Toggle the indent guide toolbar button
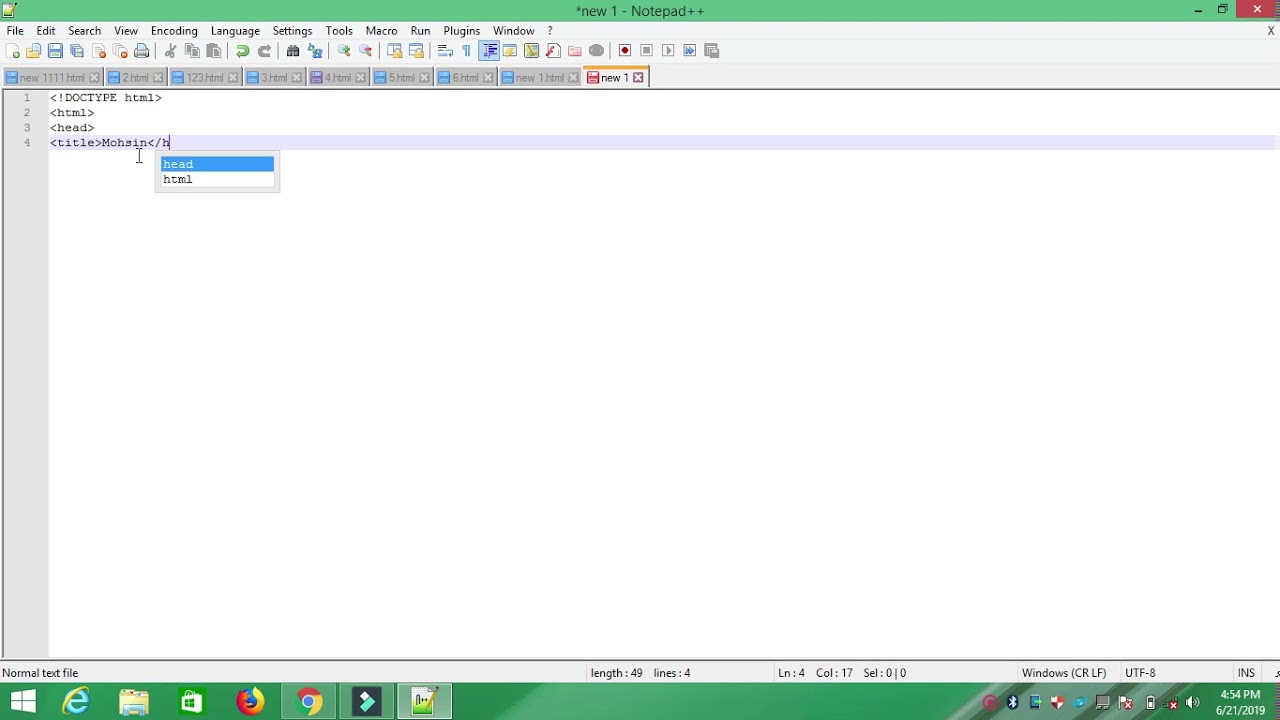Viewport: 1280px width, 720px height. click(x=489, y=51)
